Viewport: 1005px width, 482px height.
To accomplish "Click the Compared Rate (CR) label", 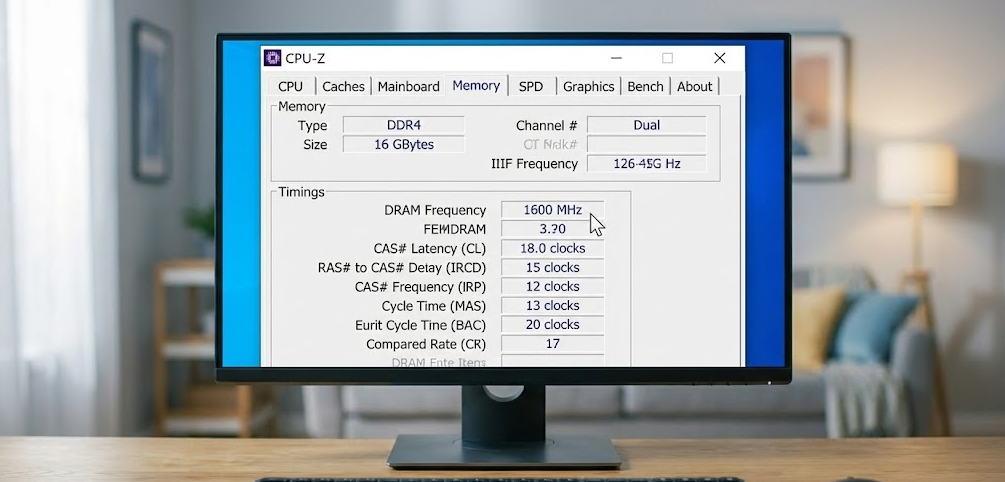I will click(x=426, y=345).
